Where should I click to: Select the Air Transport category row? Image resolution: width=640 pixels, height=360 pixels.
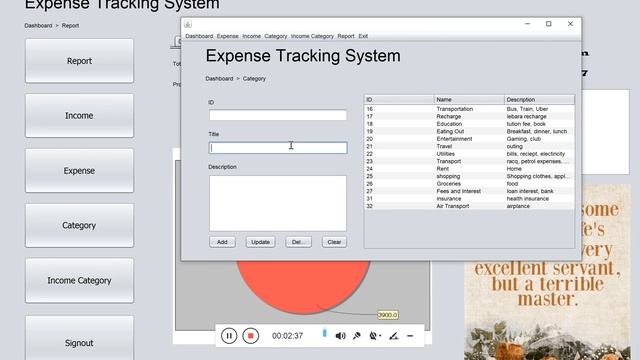[469, 206]
